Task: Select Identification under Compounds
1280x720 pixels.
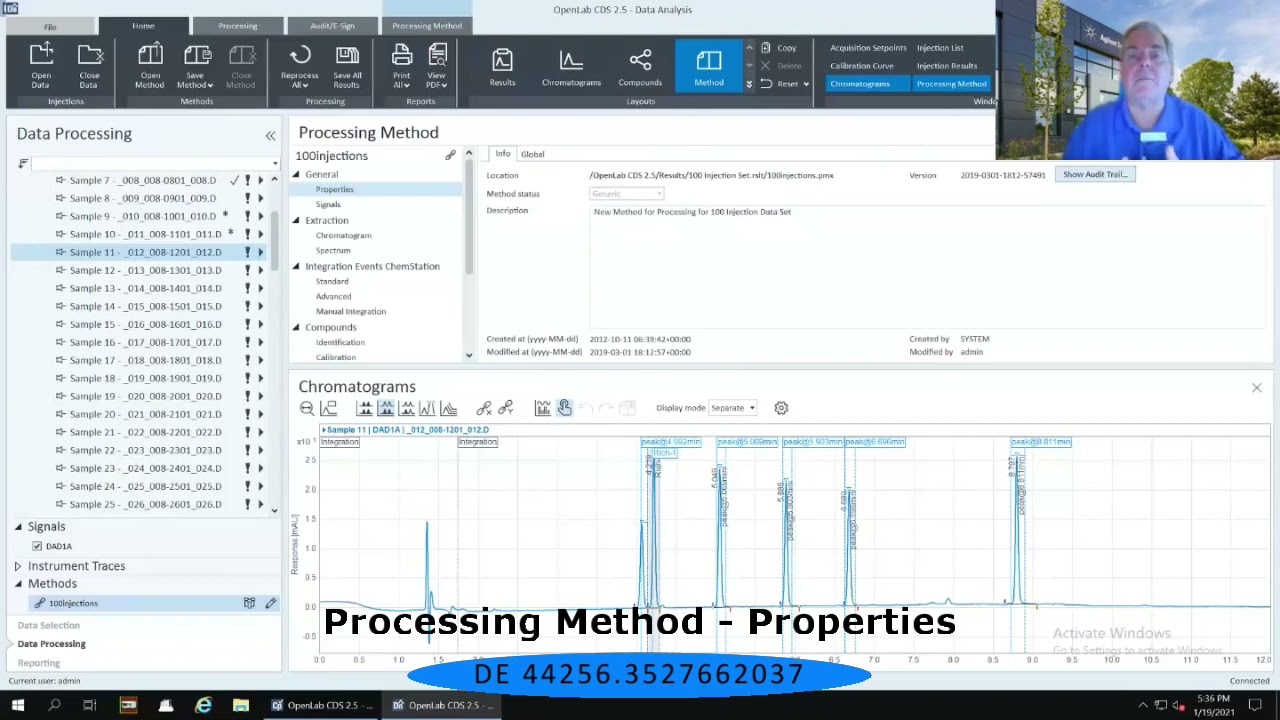Action: [340, 342]
